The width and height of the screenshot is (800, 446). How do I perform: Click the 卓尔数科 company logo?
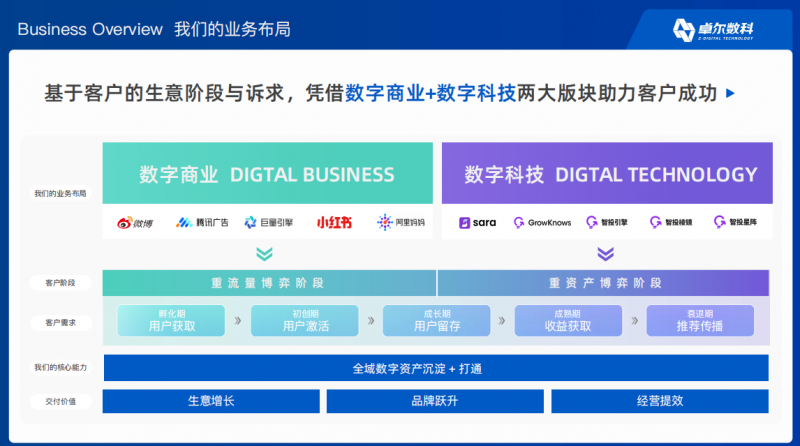[713, 30]
